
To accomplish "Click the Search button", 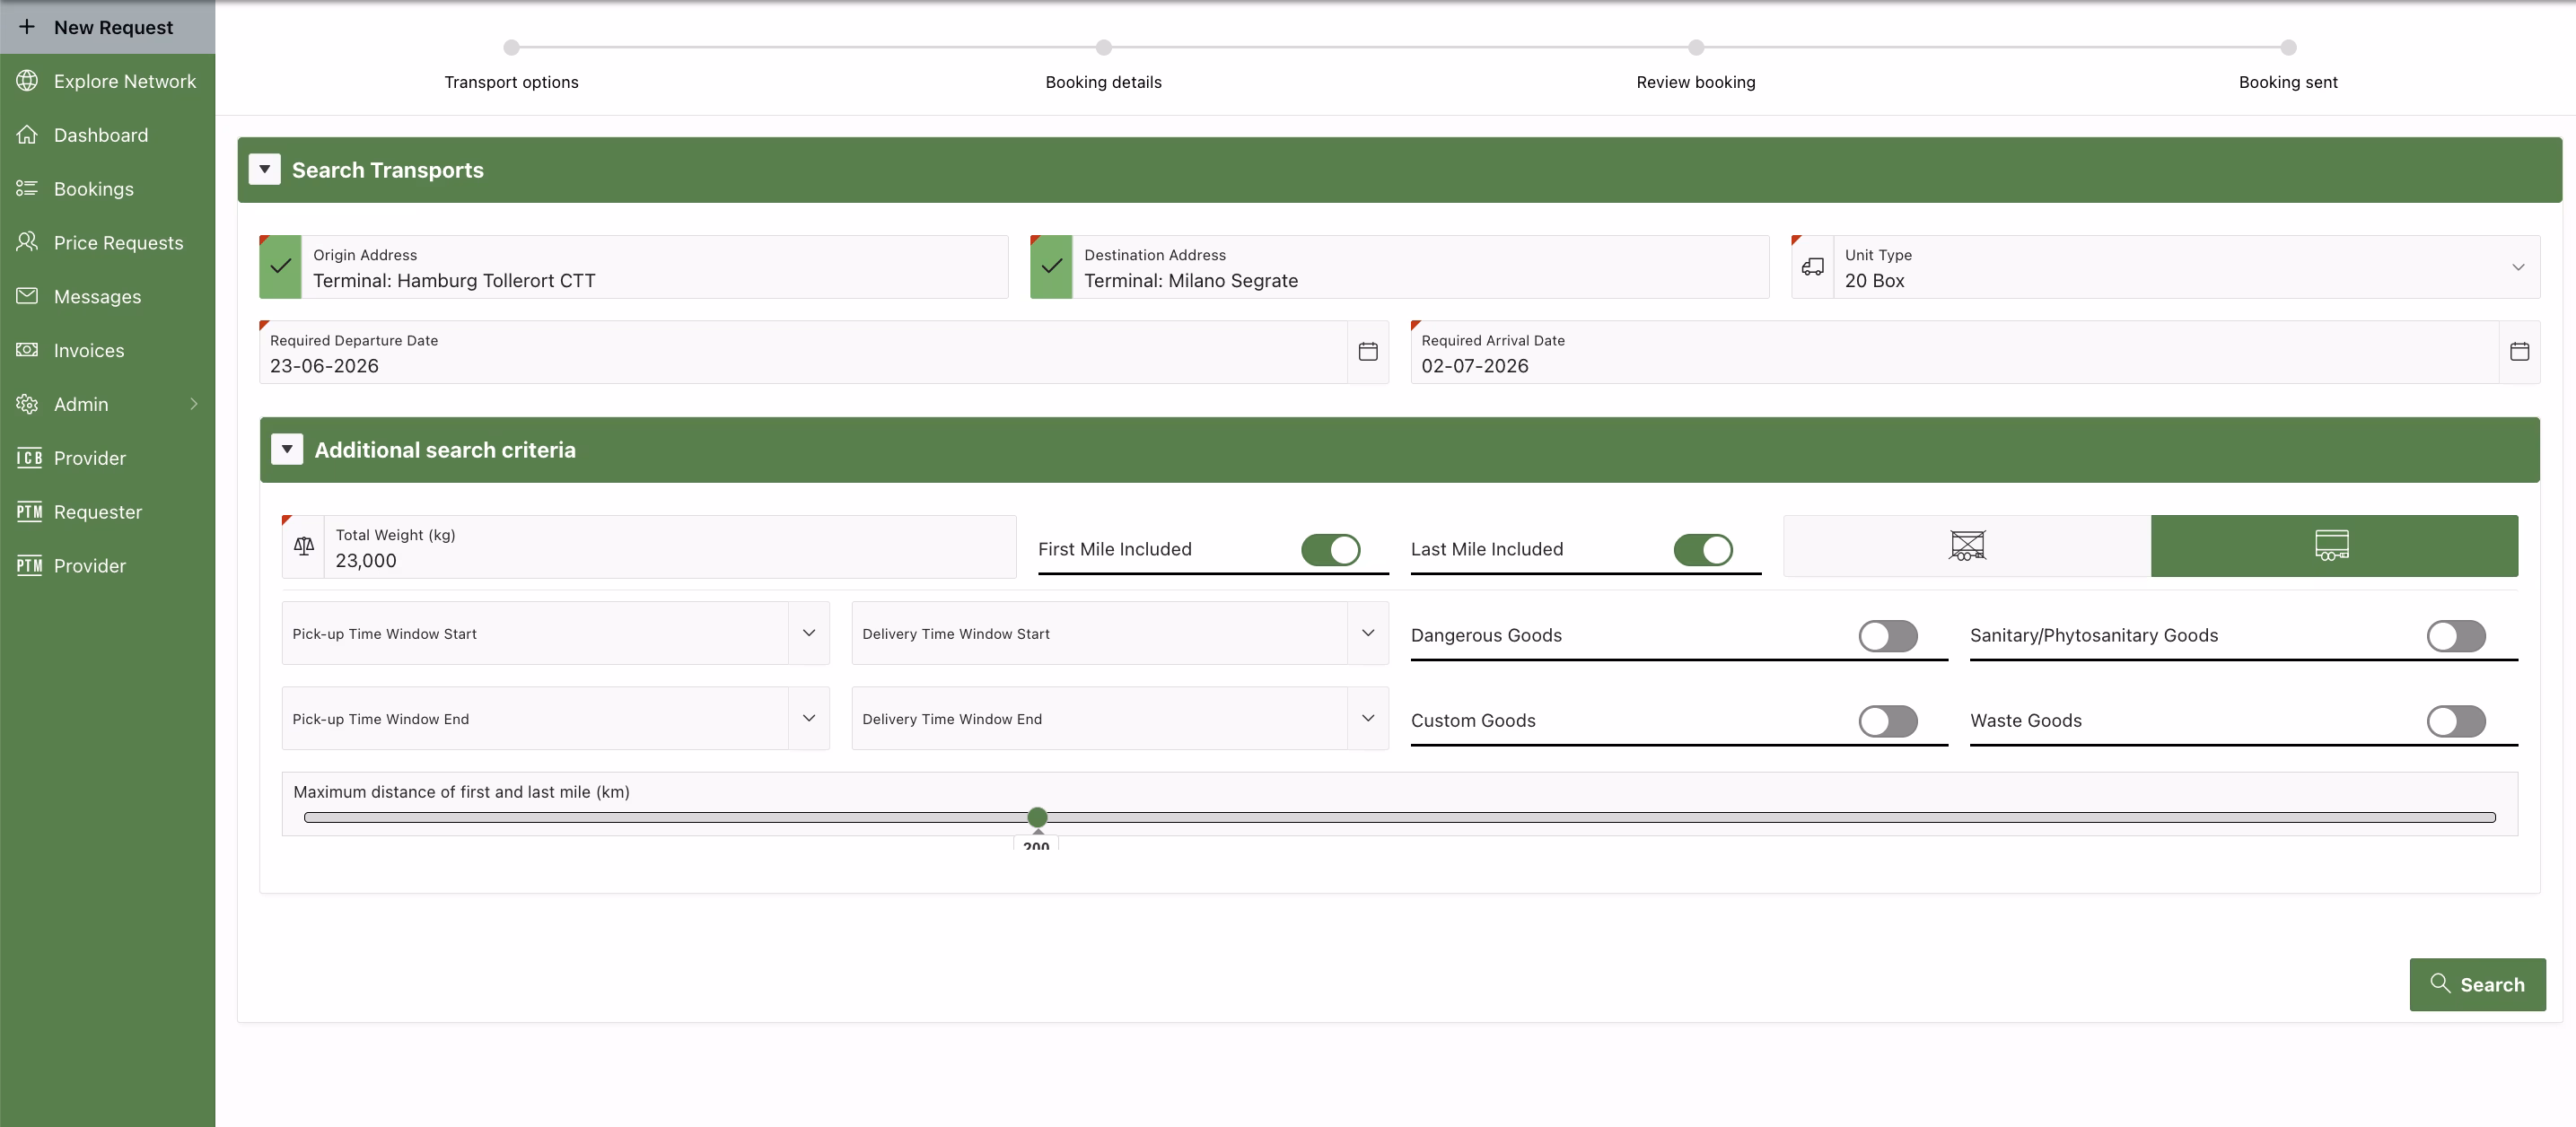I will [x=2477, y=985].
